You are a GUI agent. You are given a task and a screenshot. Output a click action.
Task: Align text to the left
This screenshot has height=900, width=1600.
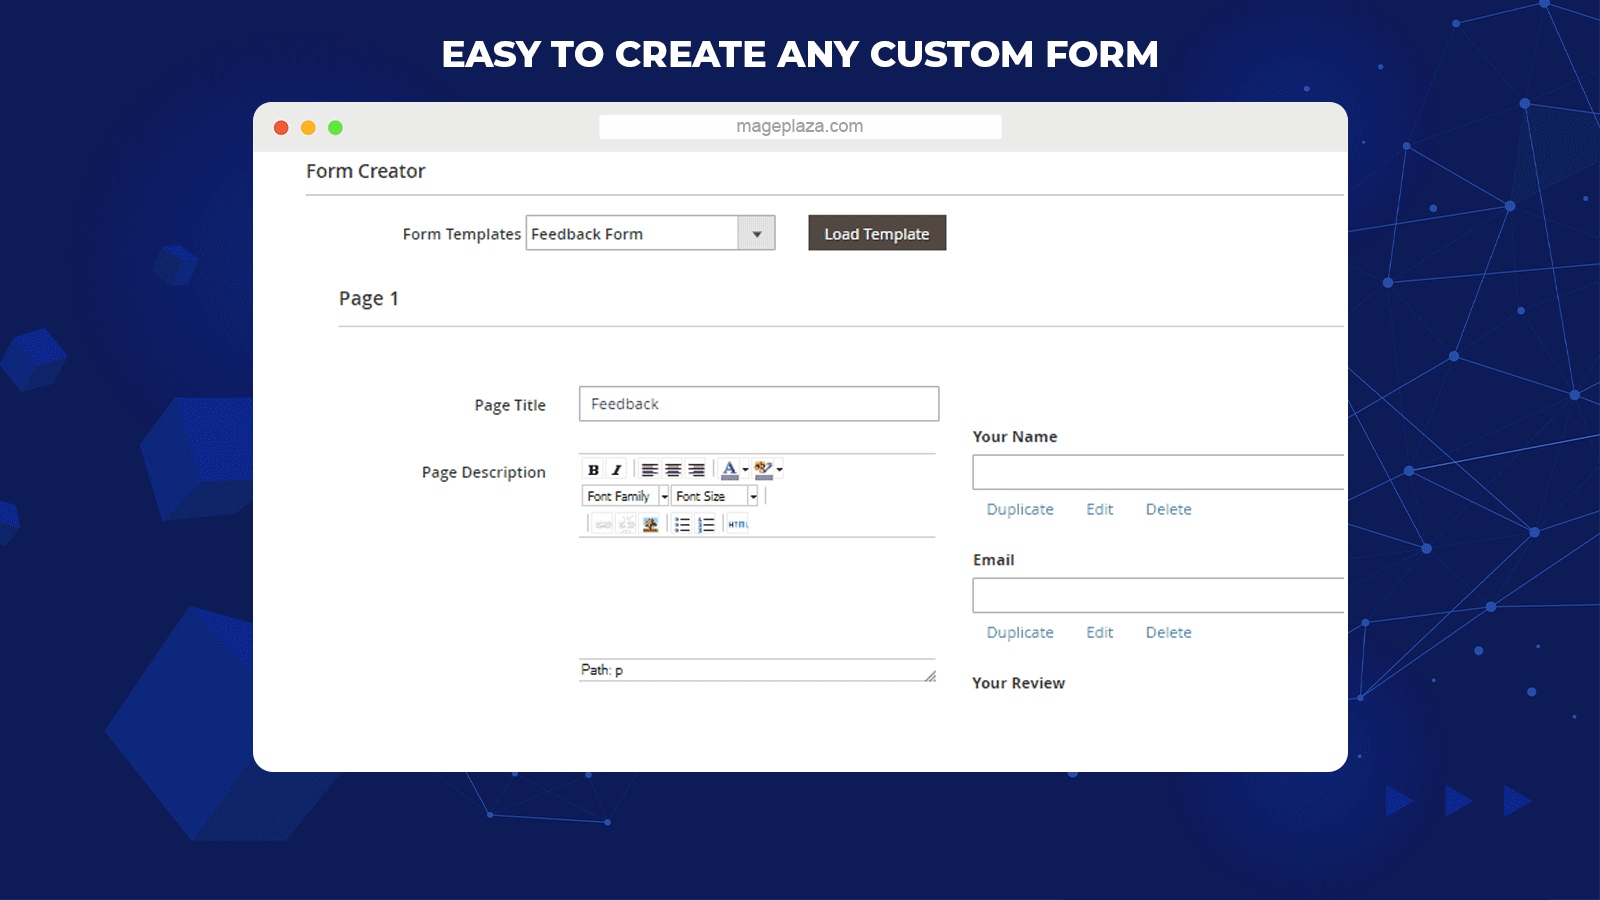click(x=649, y=470)
